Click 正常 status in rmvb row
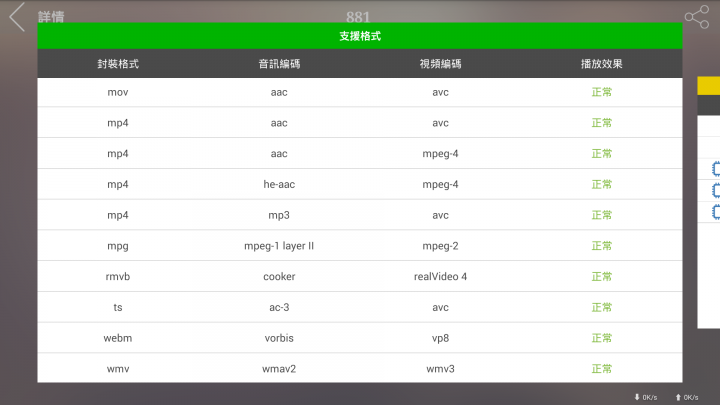 602,277
